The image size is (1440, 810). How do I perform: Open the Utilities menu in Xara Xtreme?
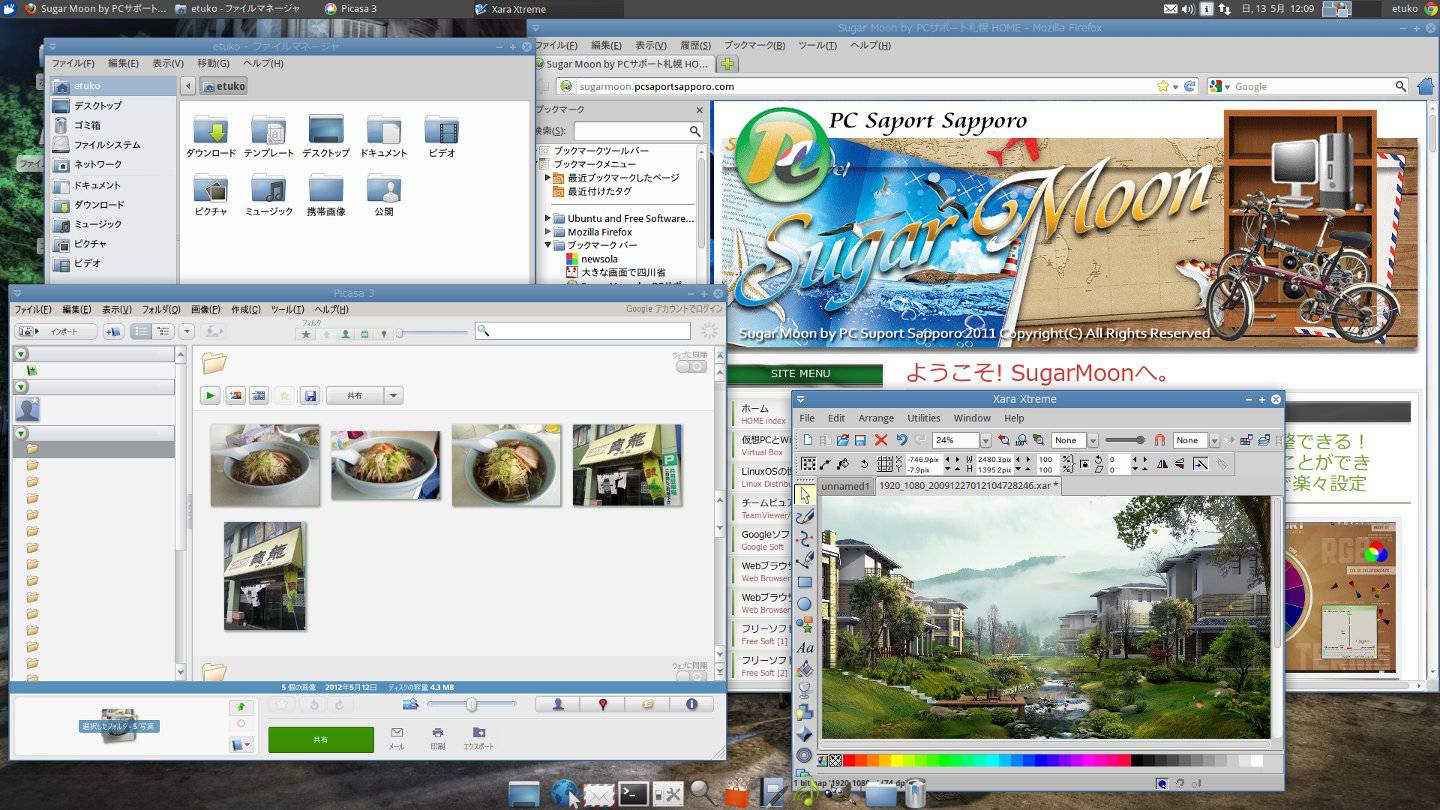[x=924, y=418]
